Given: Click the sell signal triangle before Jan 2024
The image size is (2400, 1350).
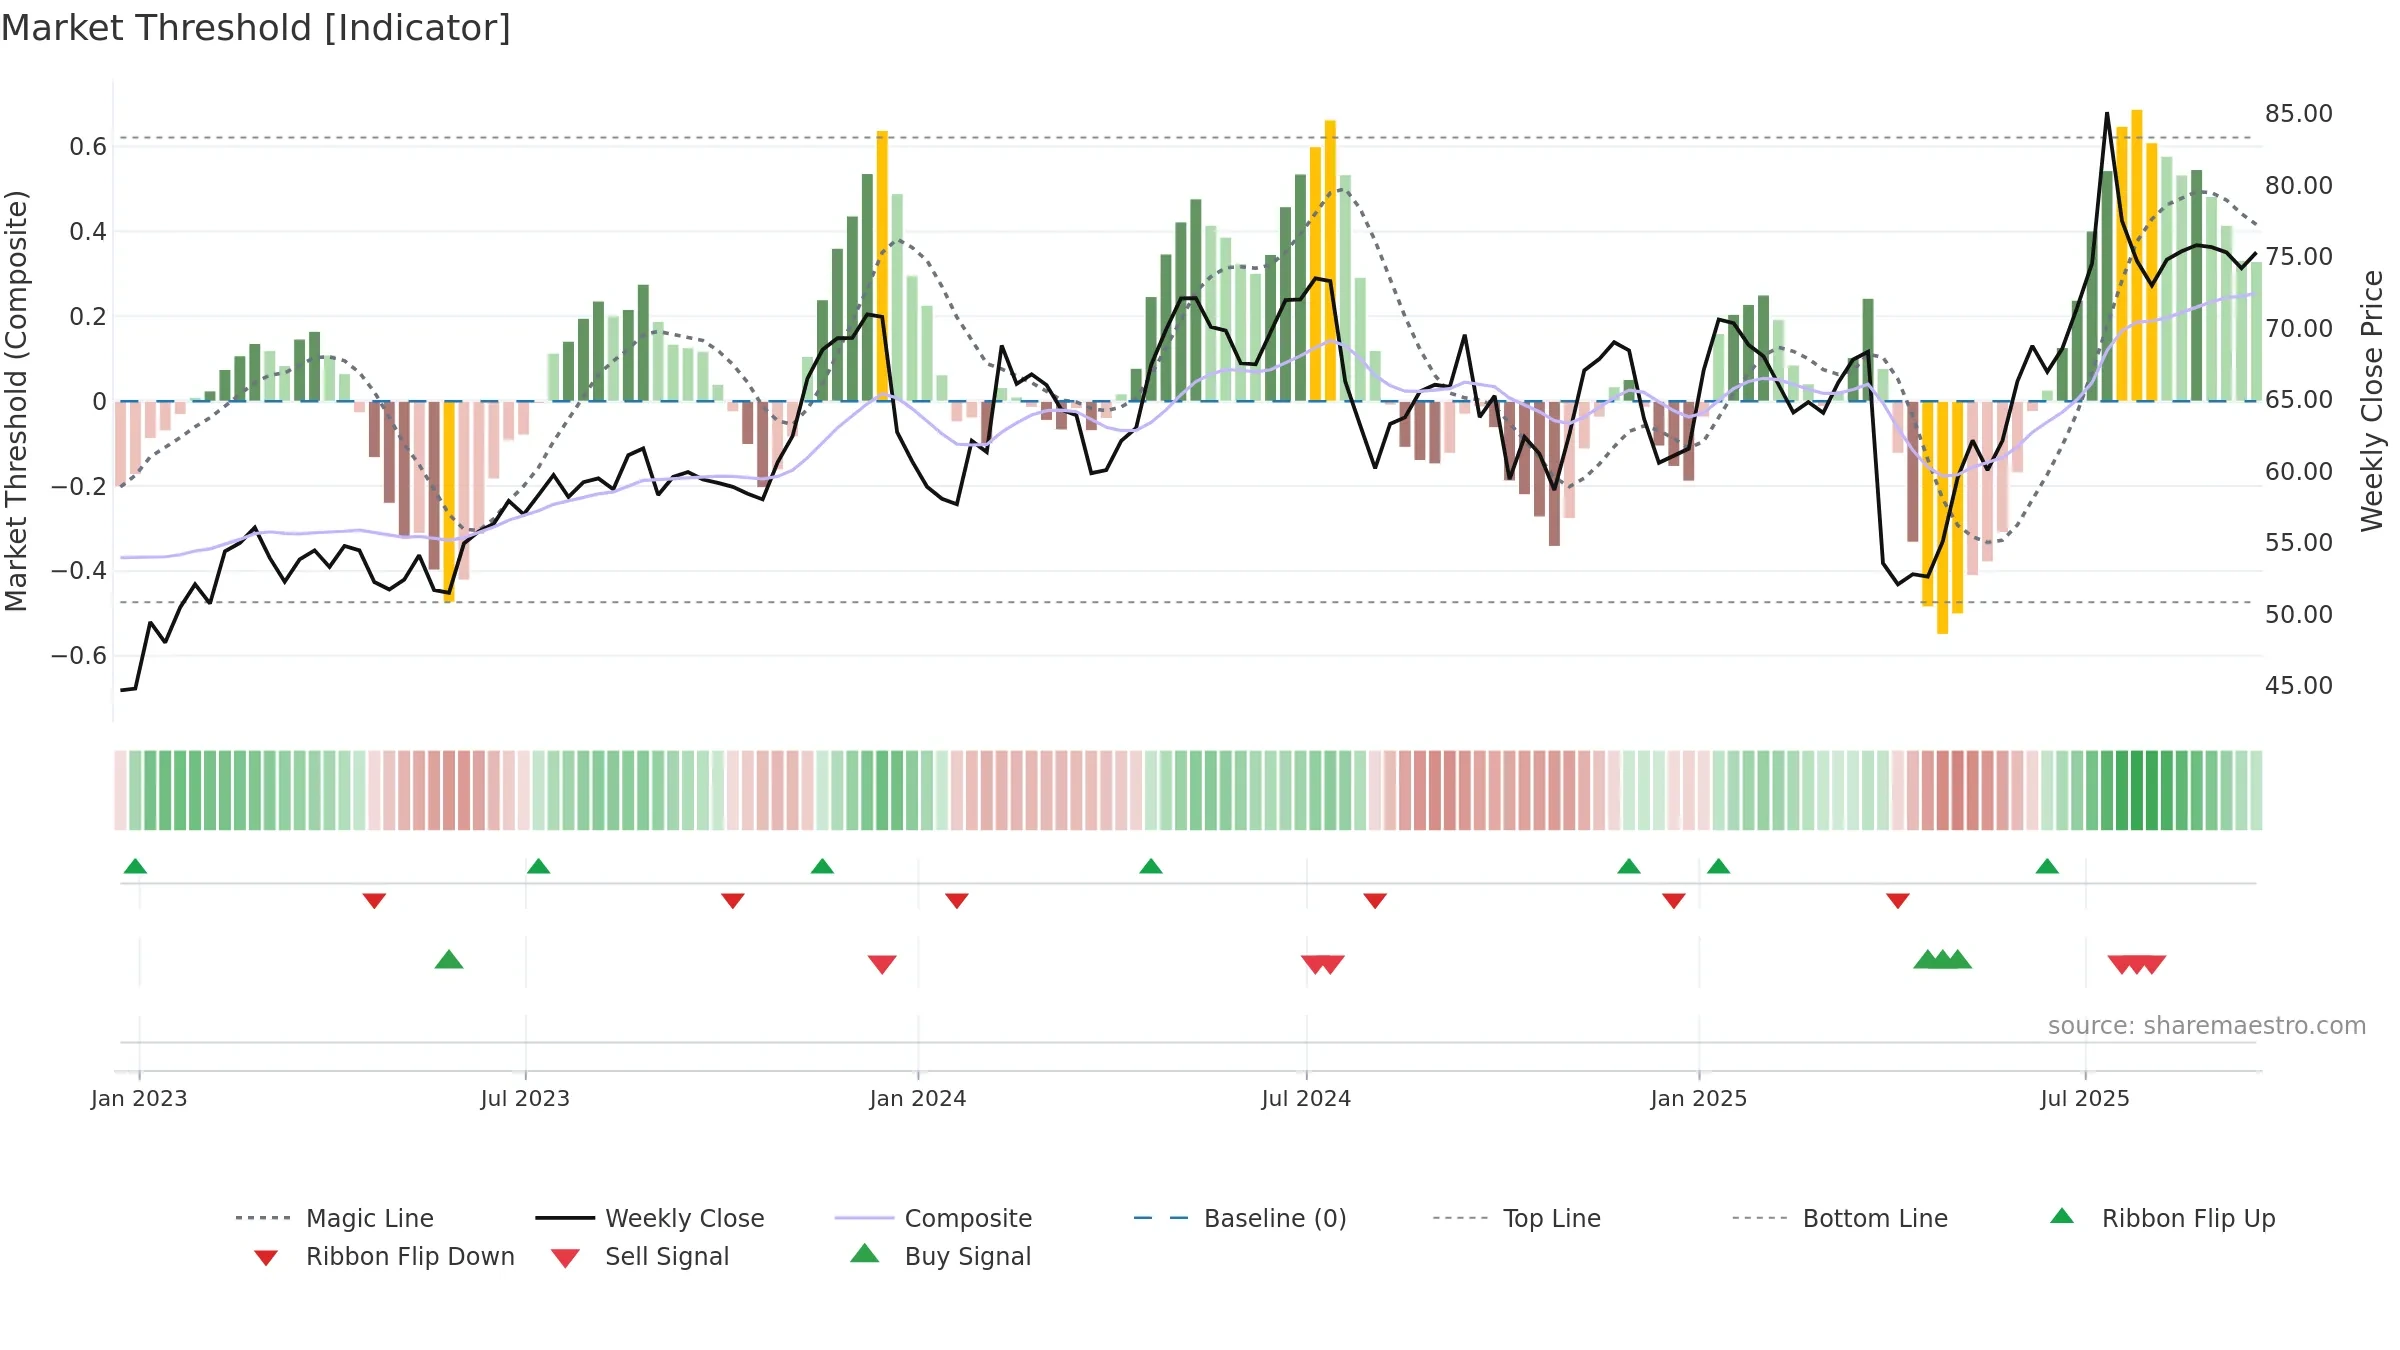Looking at the screenshot, I should pos(882,964).
